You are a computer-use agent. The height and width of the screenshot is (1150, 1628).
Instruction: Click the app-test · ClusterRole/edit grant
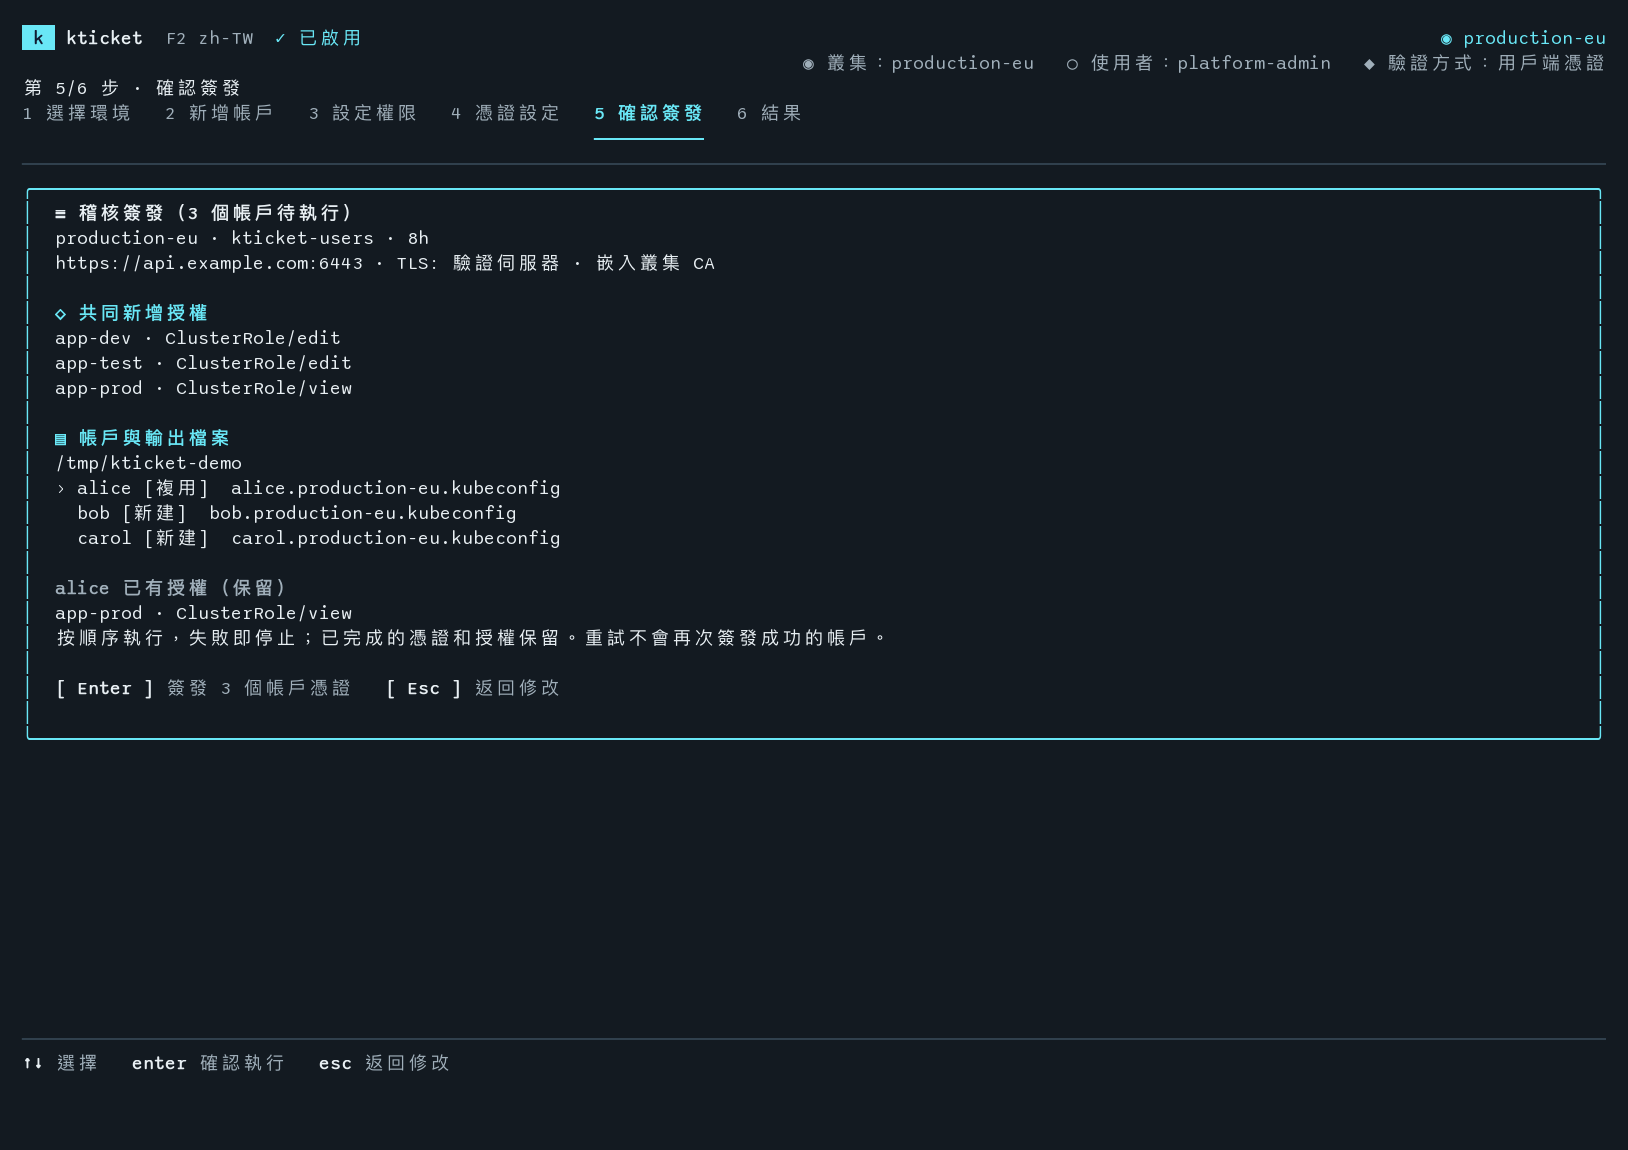point(204,363)
